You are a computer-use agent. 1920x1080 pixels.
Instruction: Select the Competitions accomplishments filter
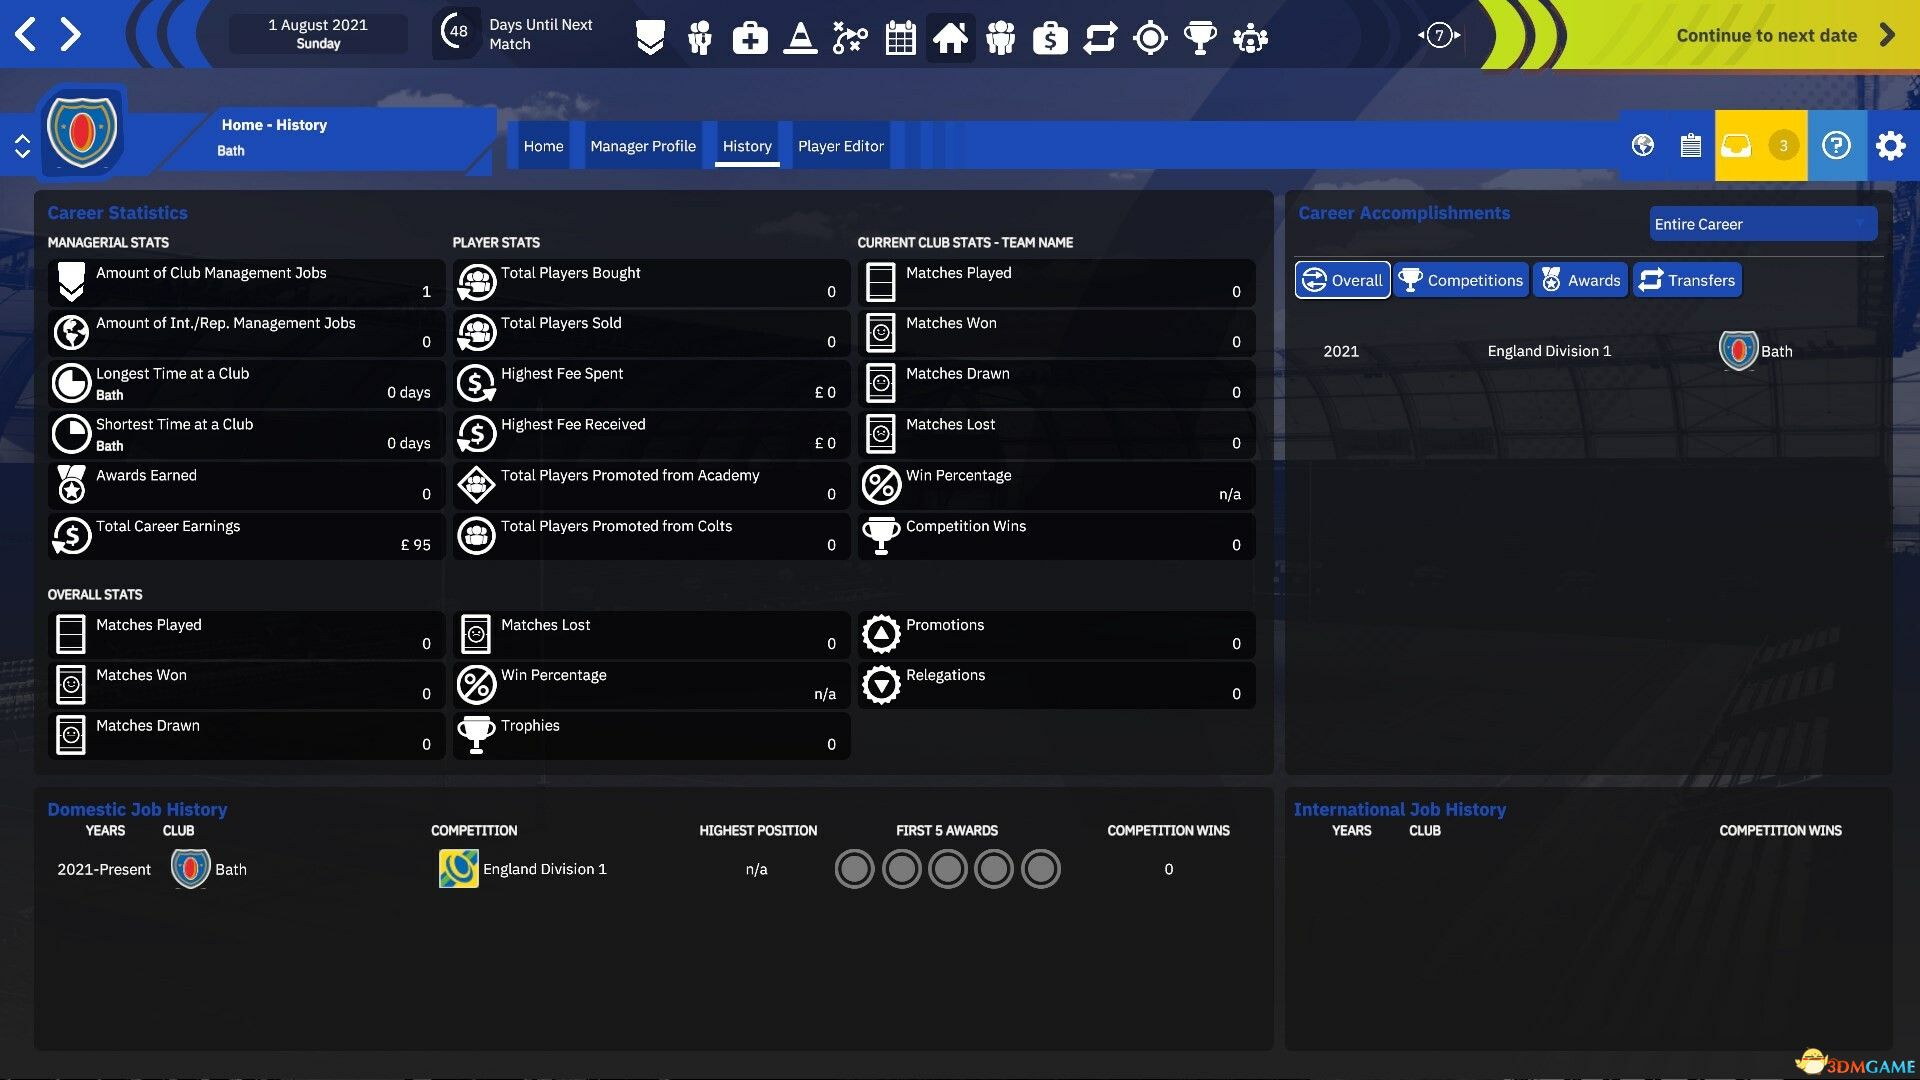(1461, 280)
